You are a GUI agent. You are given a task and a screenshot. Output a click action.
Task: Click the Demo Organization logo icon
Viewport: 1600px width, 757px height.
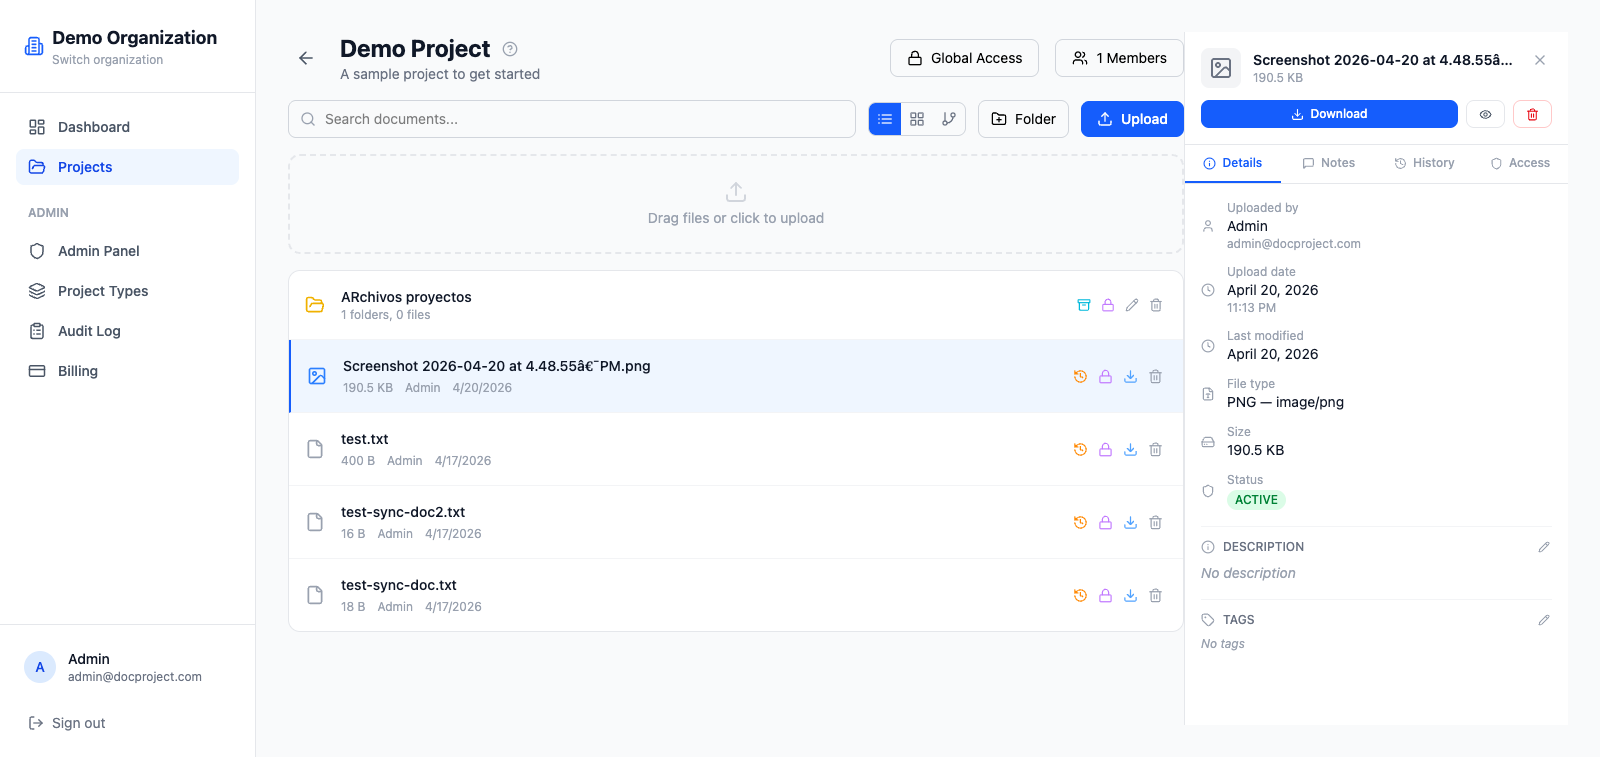pos(34,46)
